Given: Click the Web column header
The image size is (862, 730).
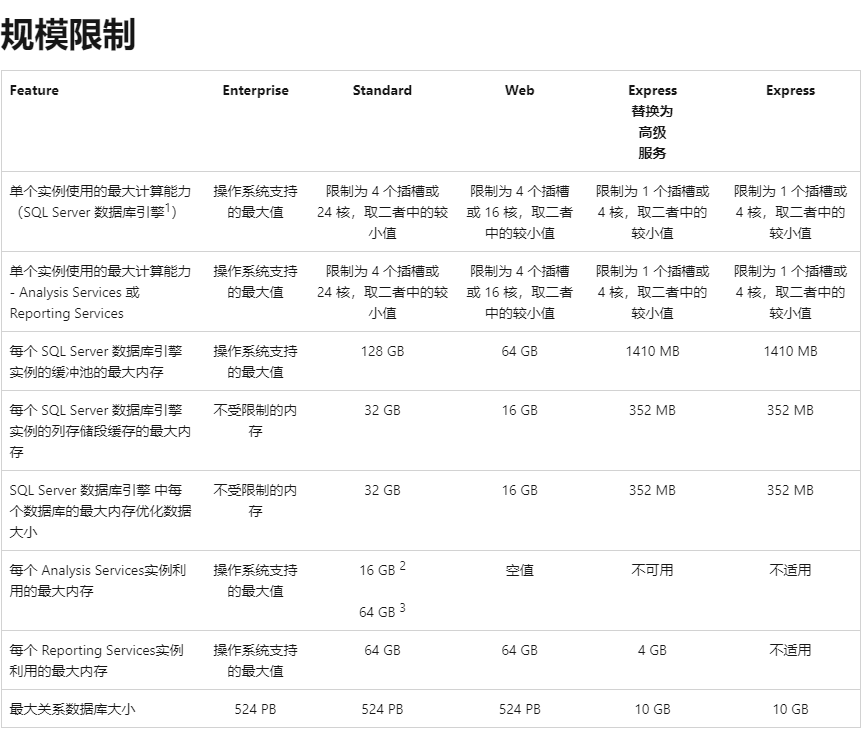Looking at the screenshot, I should 520,90.
